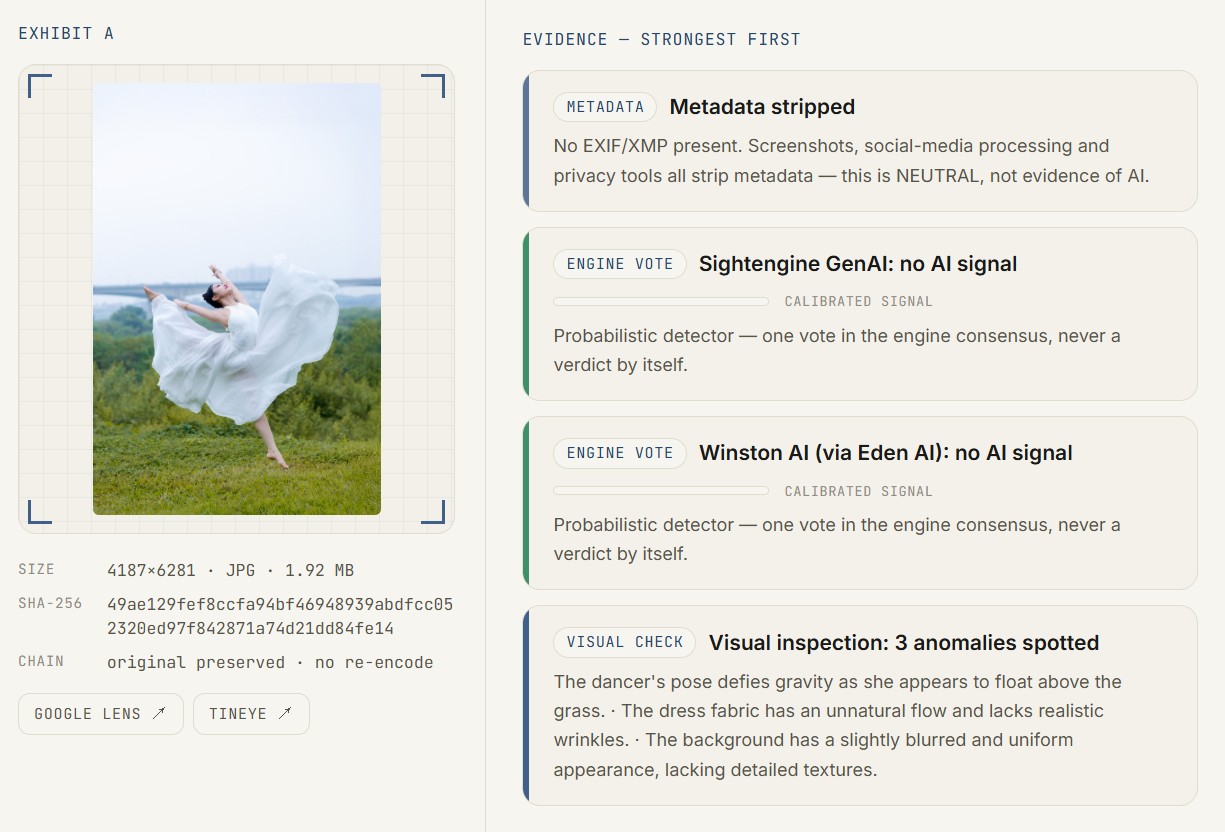Click the Sightengine ENGINE VOTE badge
Viewport: 1225px width, 832px height.
pos(620,264)
